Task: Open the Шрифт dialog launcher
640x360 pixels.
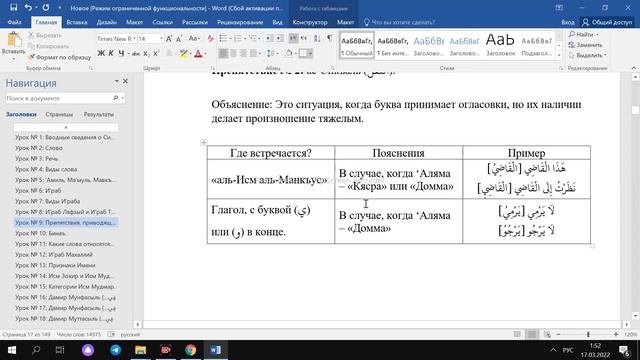Action: [213, 68]
